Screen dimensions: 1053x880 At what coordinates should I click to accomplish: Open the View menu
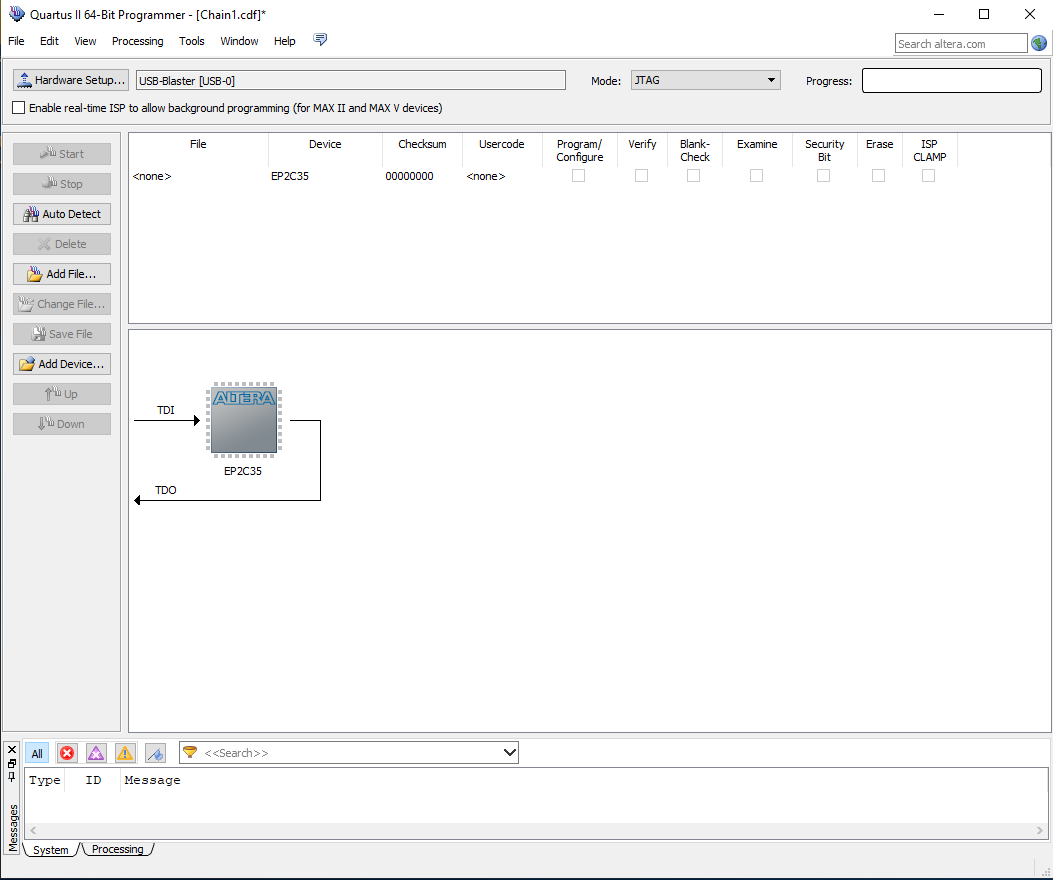pyautogui.click(x=85, y=41)
